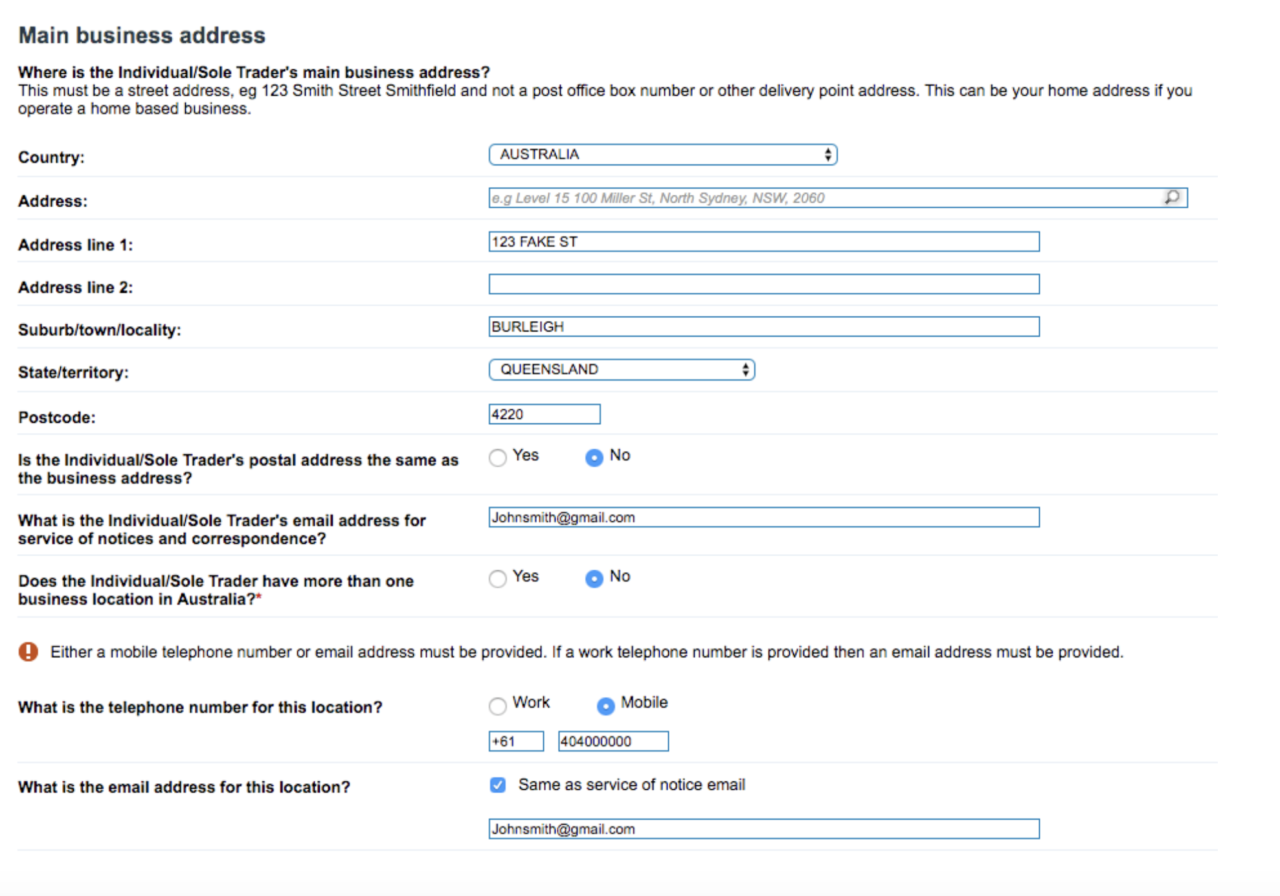Choose Work as the telephone number type

pyautogui.click(x=497, y=706)
